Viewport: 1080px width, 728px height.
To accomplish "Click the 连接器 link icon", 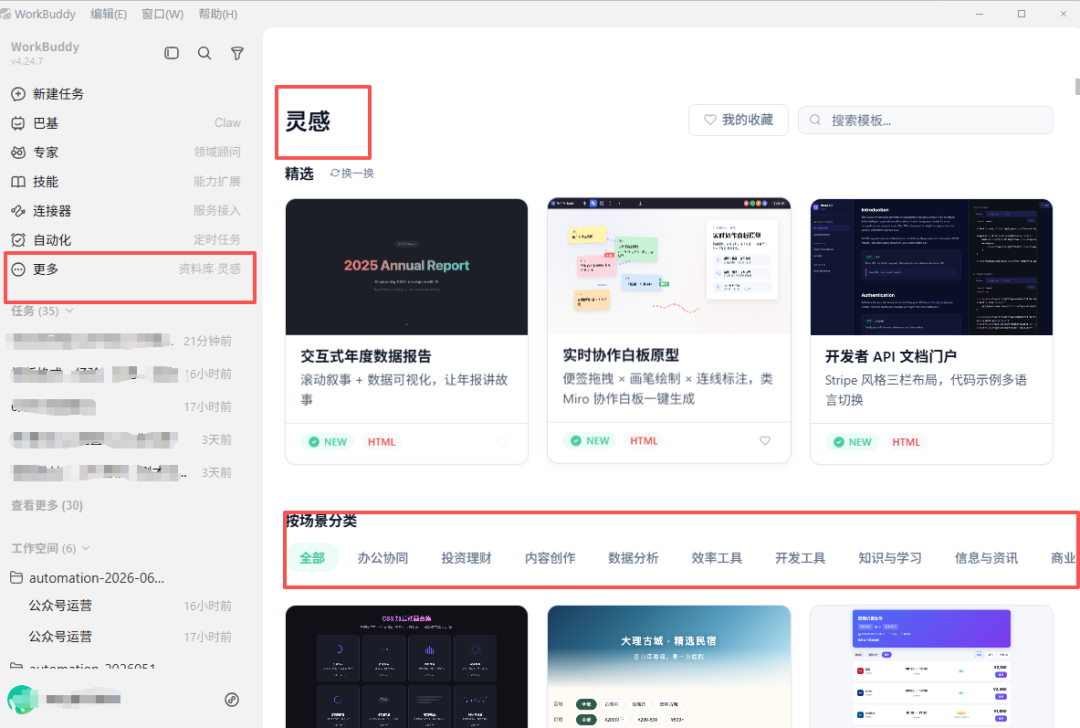I will click(19, 211).
